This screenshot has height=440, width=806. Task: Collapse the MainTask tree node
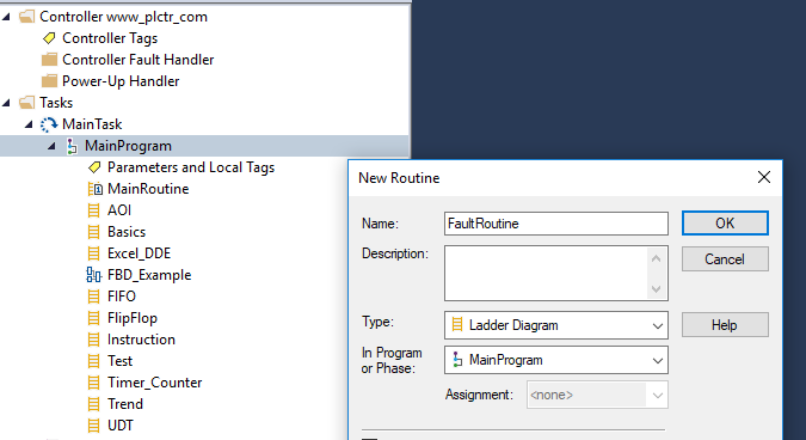(x=29, y=124)
